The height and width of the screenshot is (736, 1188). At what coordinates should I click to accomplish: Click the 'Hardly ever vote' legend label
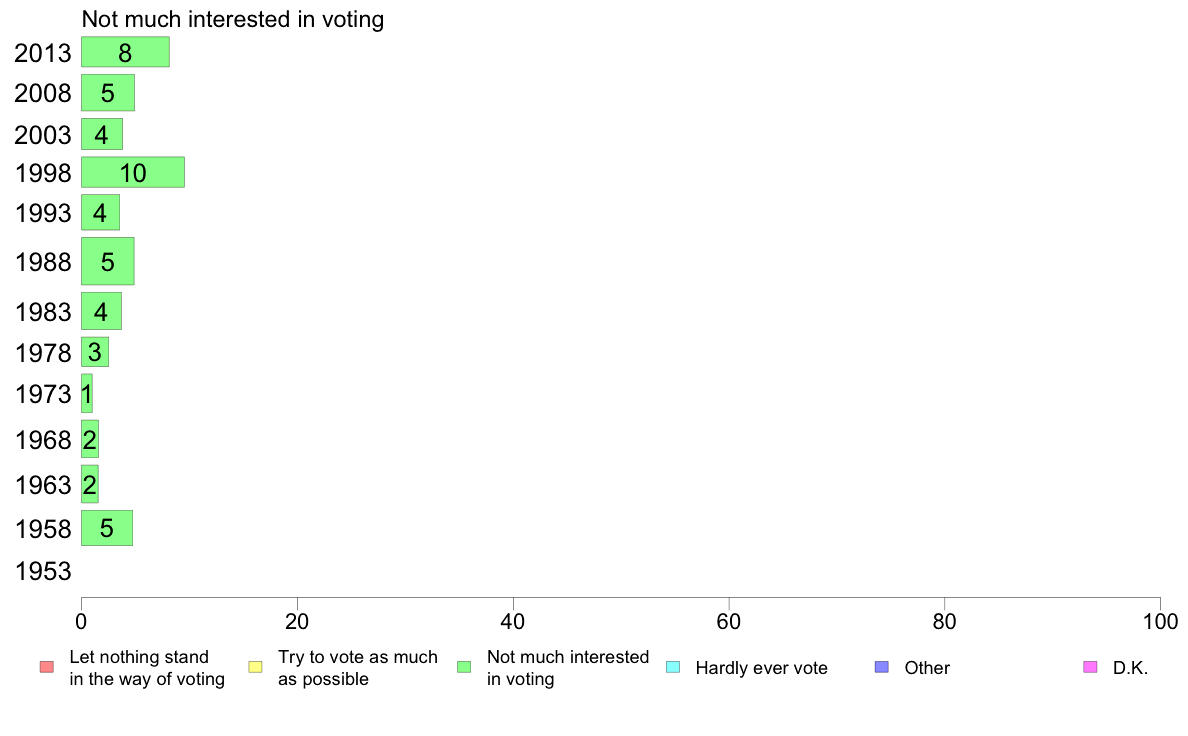[x=761, y=668]
